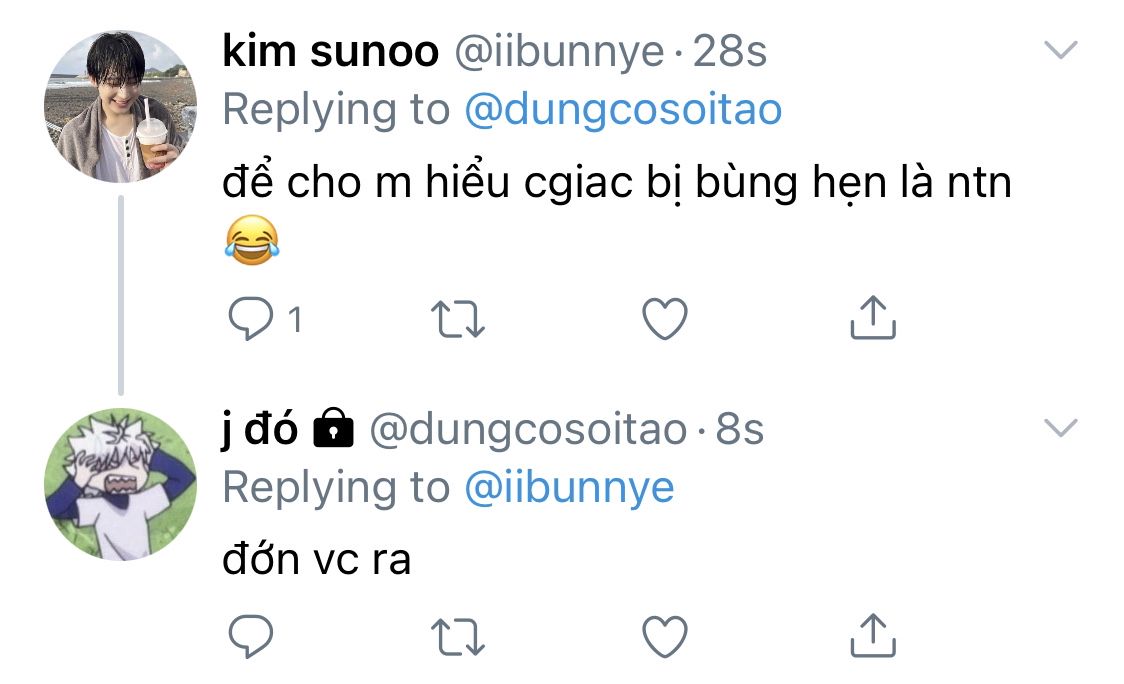Like the 'đớn vc ra' tweet

(664, 636)
